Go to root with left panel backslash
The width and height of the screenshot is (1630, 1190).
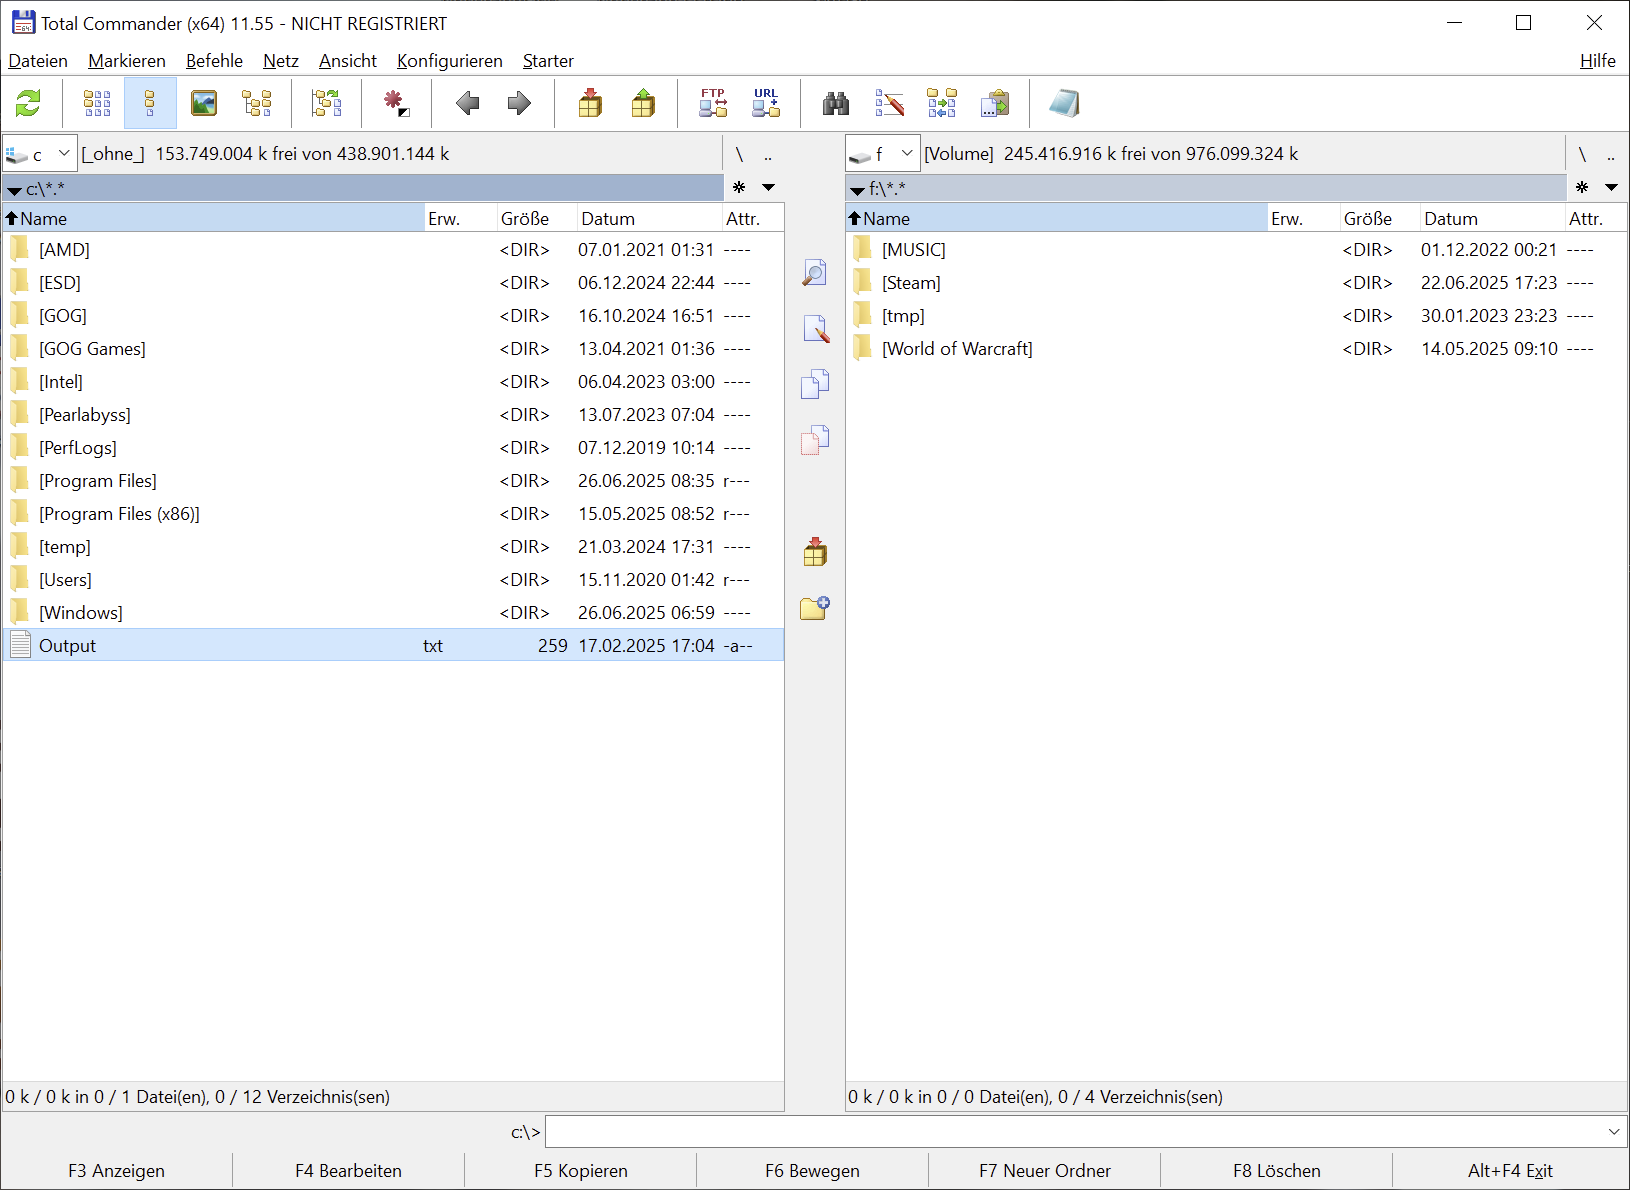[739, 154]
